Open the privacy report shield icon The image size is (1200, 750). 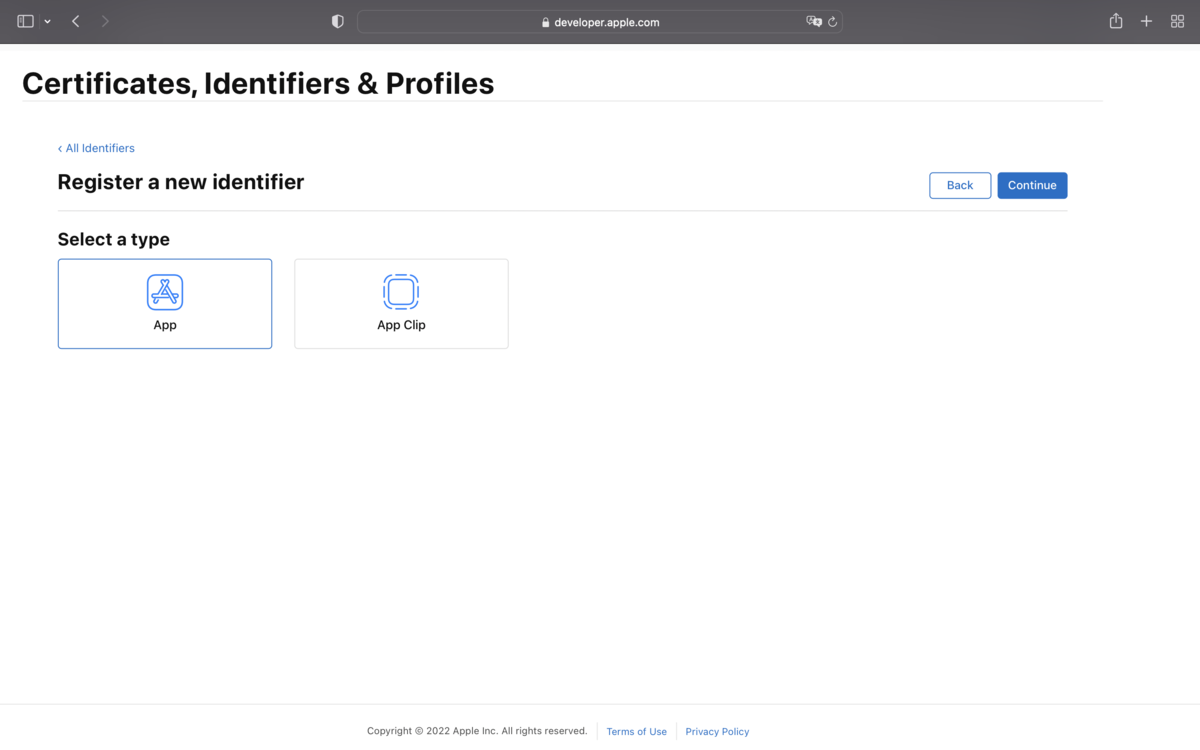(338, 21)
